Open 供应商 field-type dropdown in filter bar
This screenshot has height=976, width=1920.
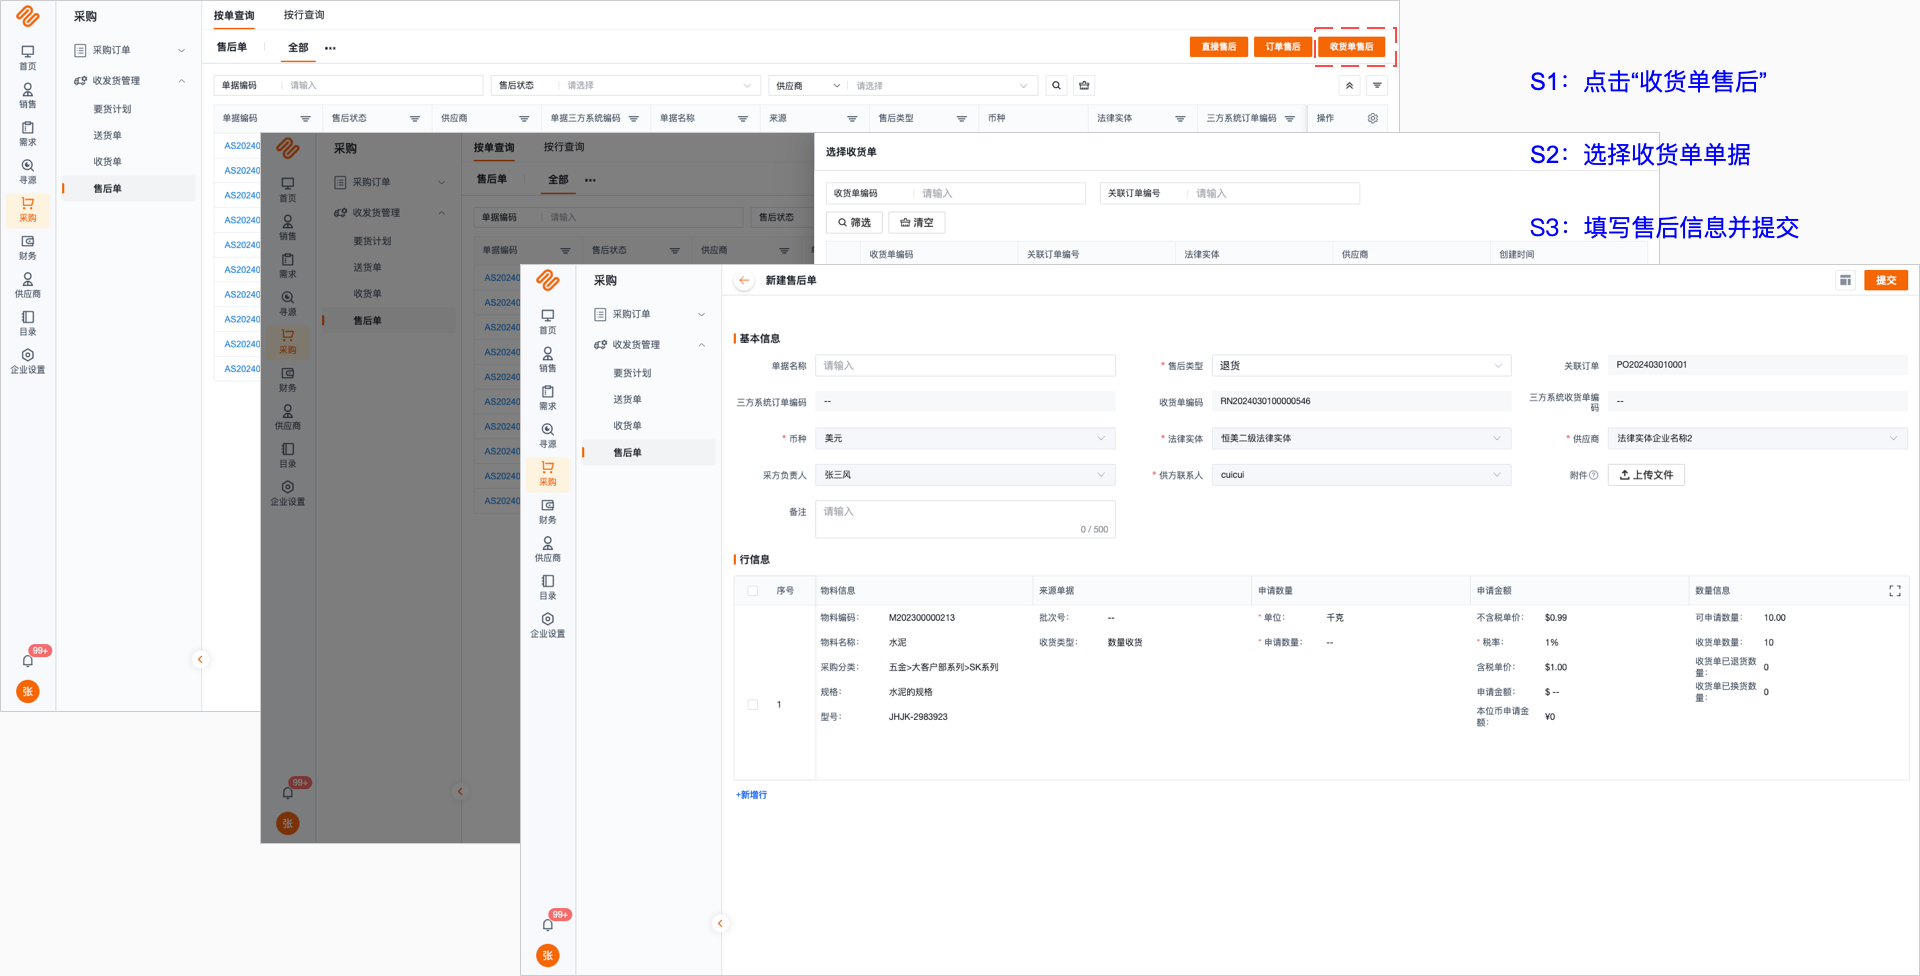(808, 86)
